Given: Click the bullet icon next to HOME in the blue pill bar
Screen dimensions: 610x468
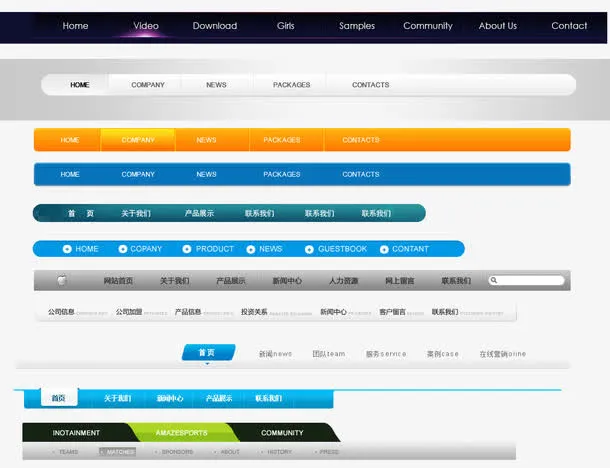Looking at the screenshot, I should click(67, 249).
